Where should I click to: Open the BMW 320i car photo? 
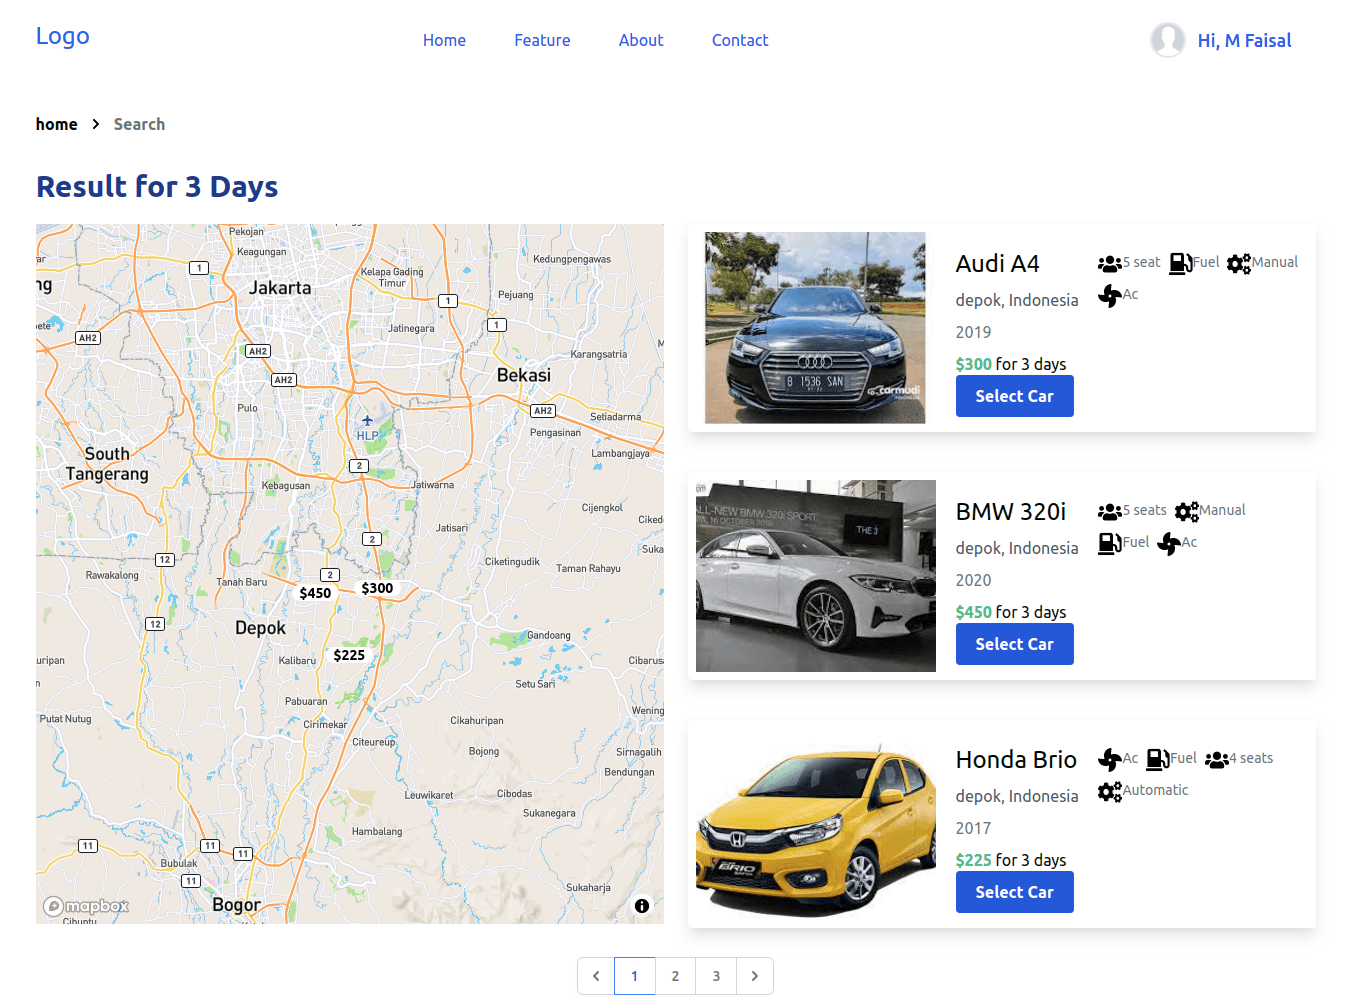816,576
